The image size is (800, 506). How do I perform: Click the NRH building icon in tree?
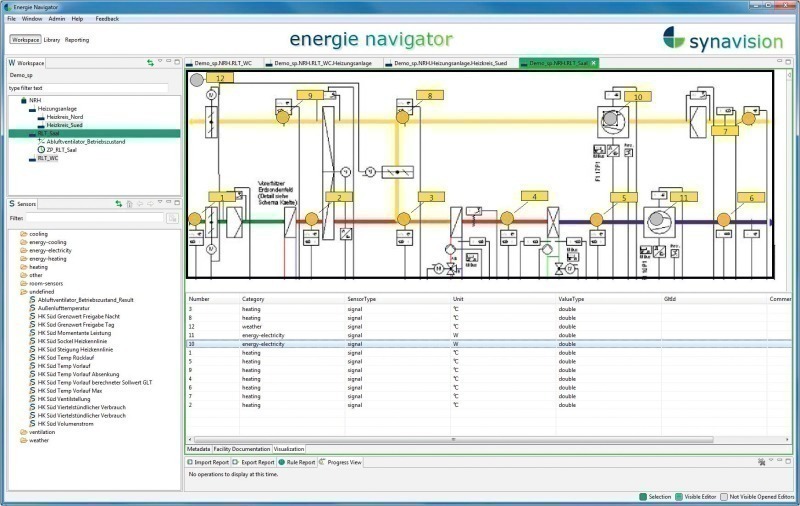(23, 100)
